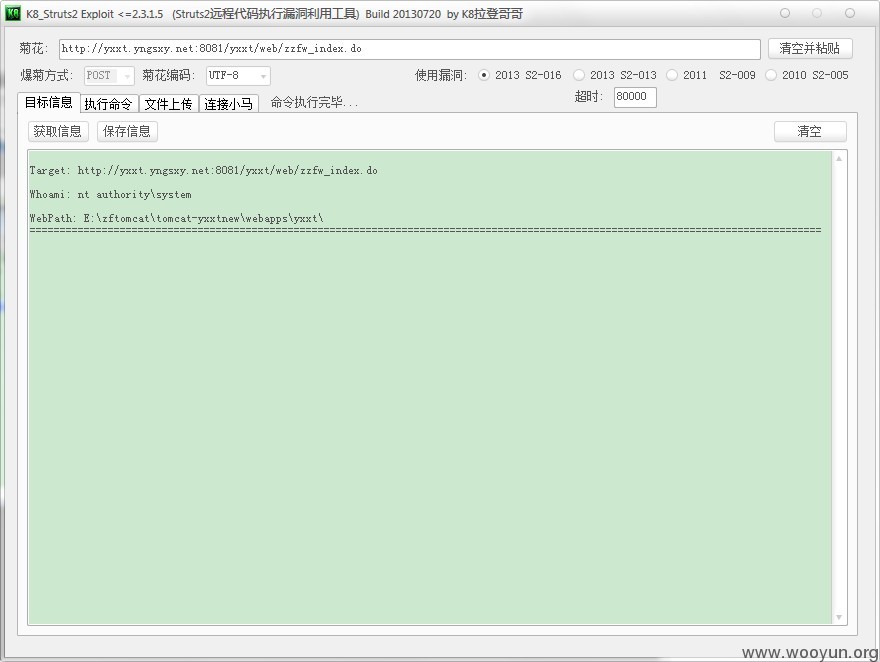Switch to the 目标信息 tab
Viewport: 880px width, 662px height.
tap(49, 103)
